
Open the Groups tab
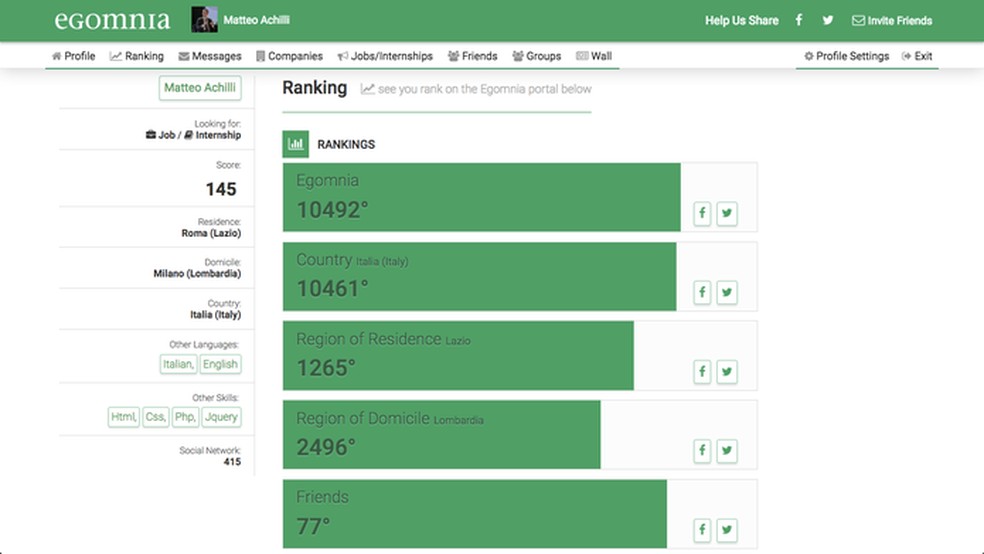point(537,56)
